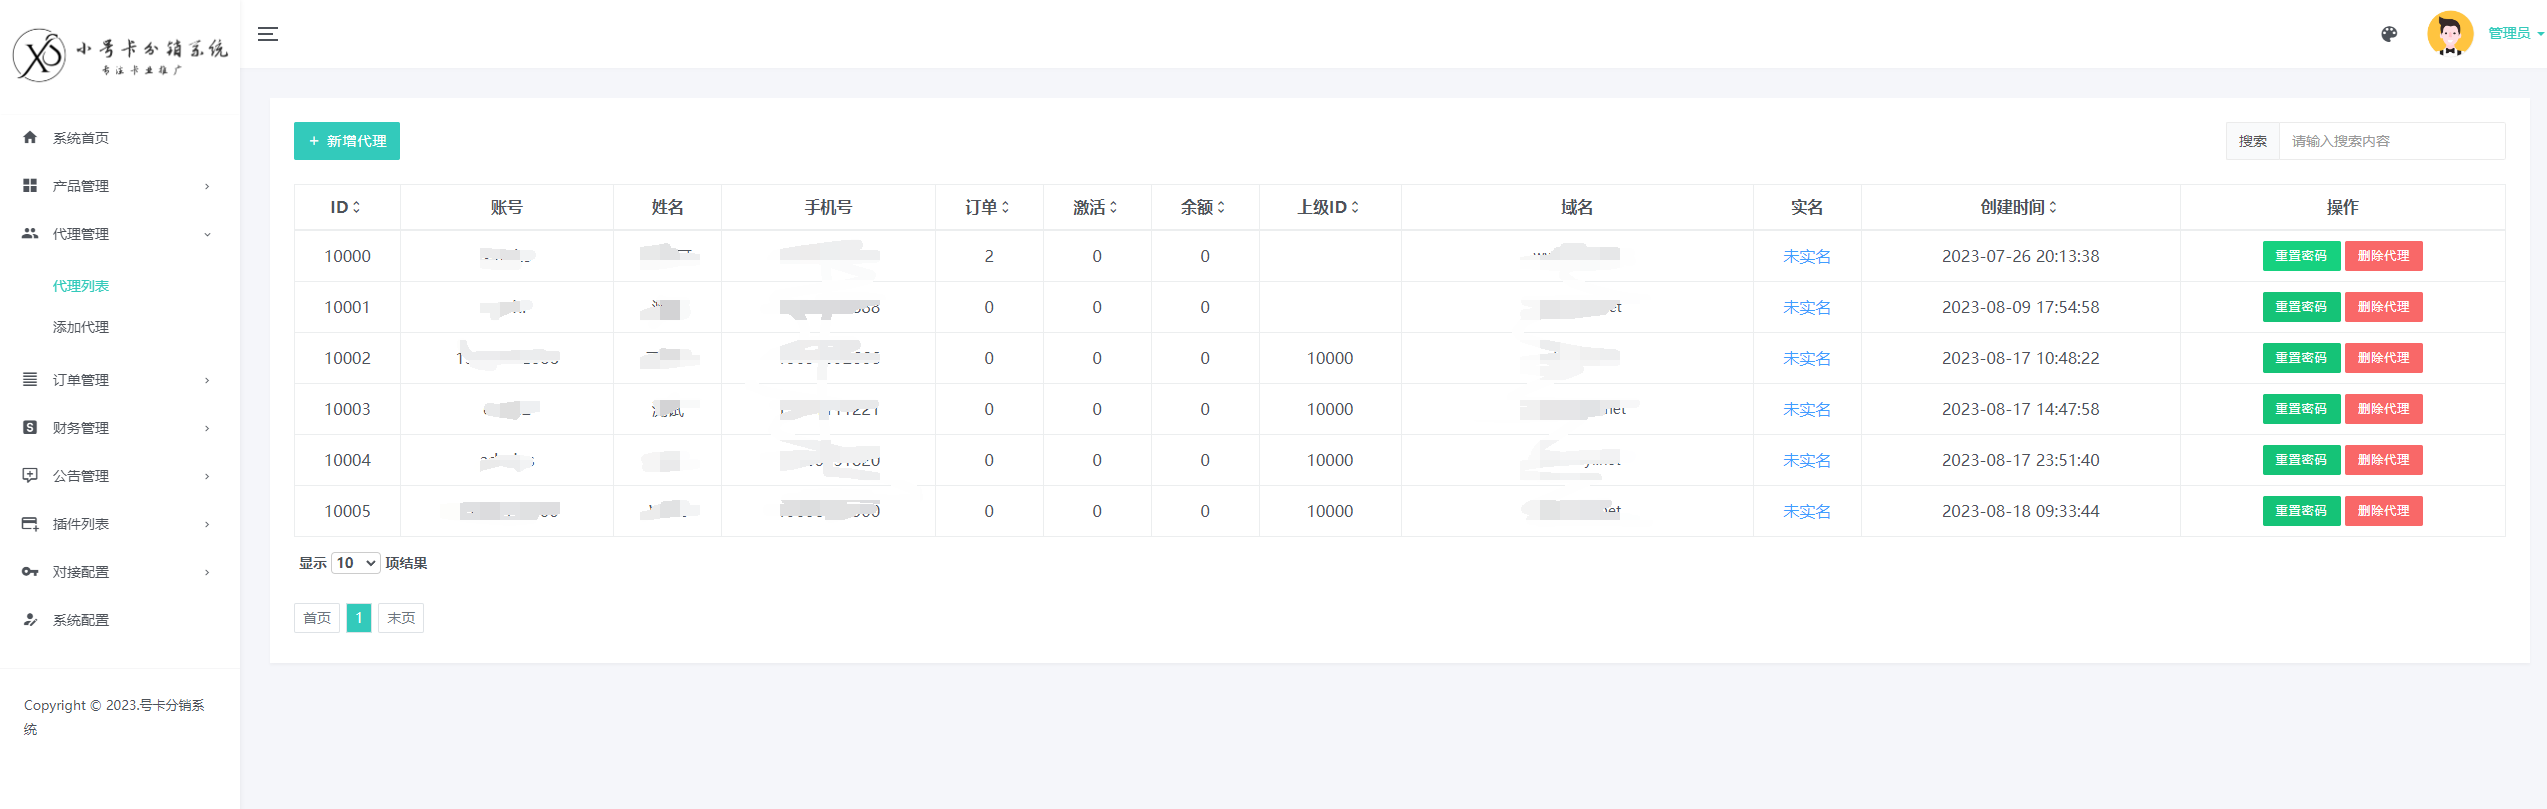
Task: Click the user-edit icon beside 系统配置
Action: 30,620
